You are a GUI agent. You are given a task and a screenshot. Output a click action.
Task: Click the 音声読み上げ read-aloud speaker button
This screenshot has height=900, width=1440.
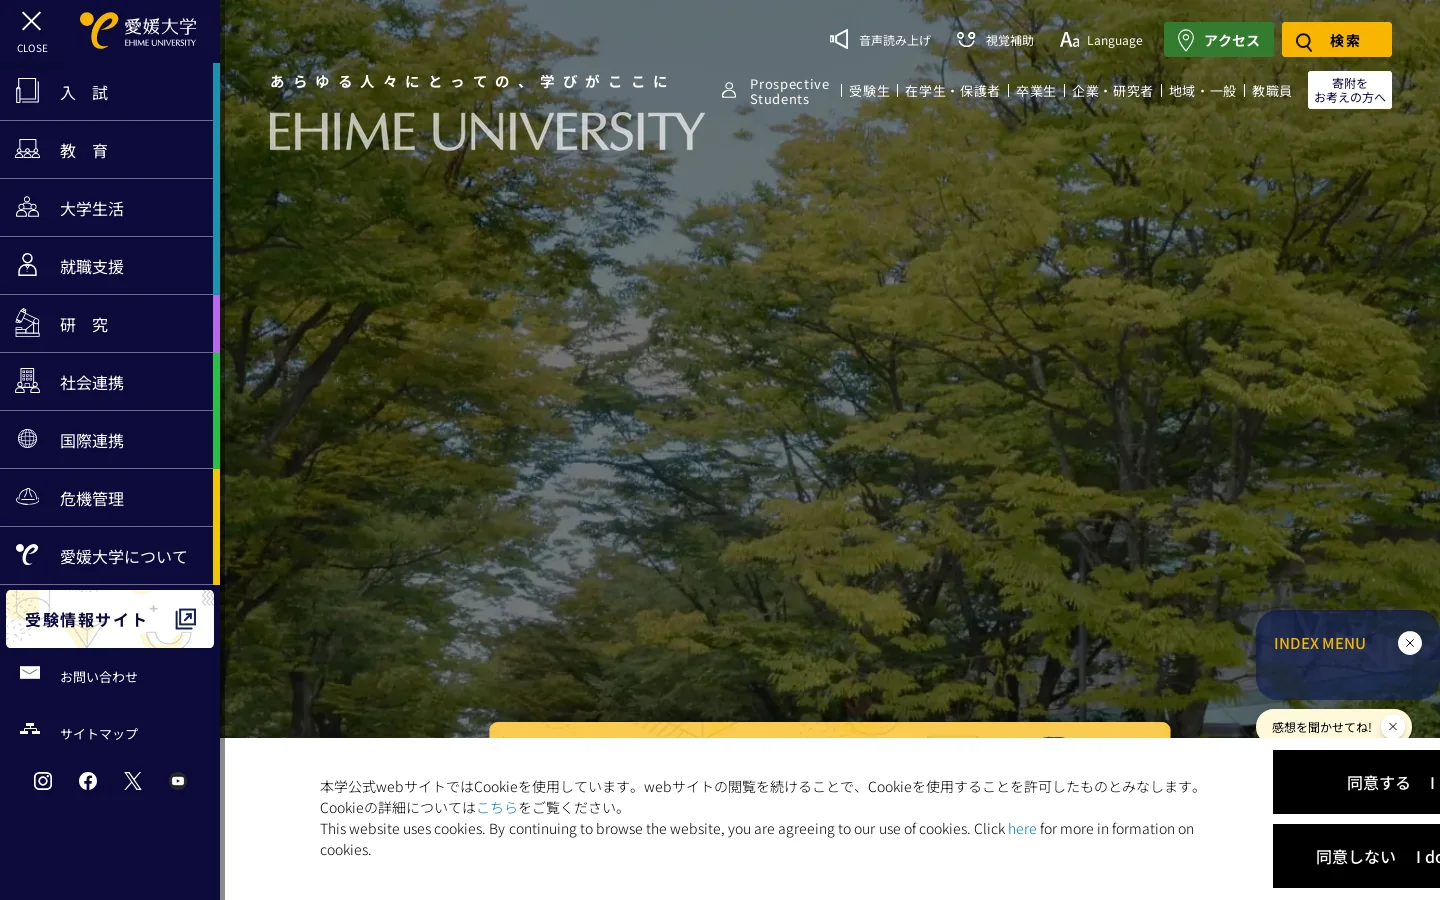tap(880, 40)
